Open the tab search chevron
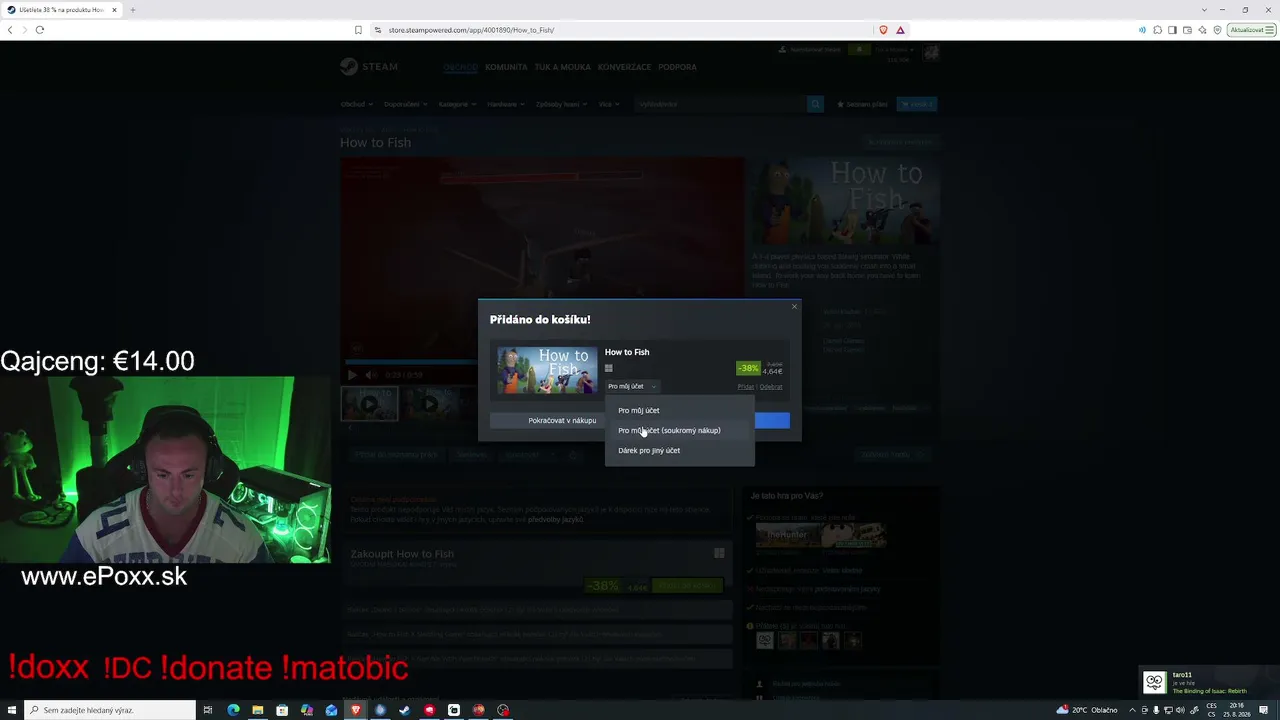Viewport: 1280px width, 720px height. pyautogui.click(x=1204, y=10)
